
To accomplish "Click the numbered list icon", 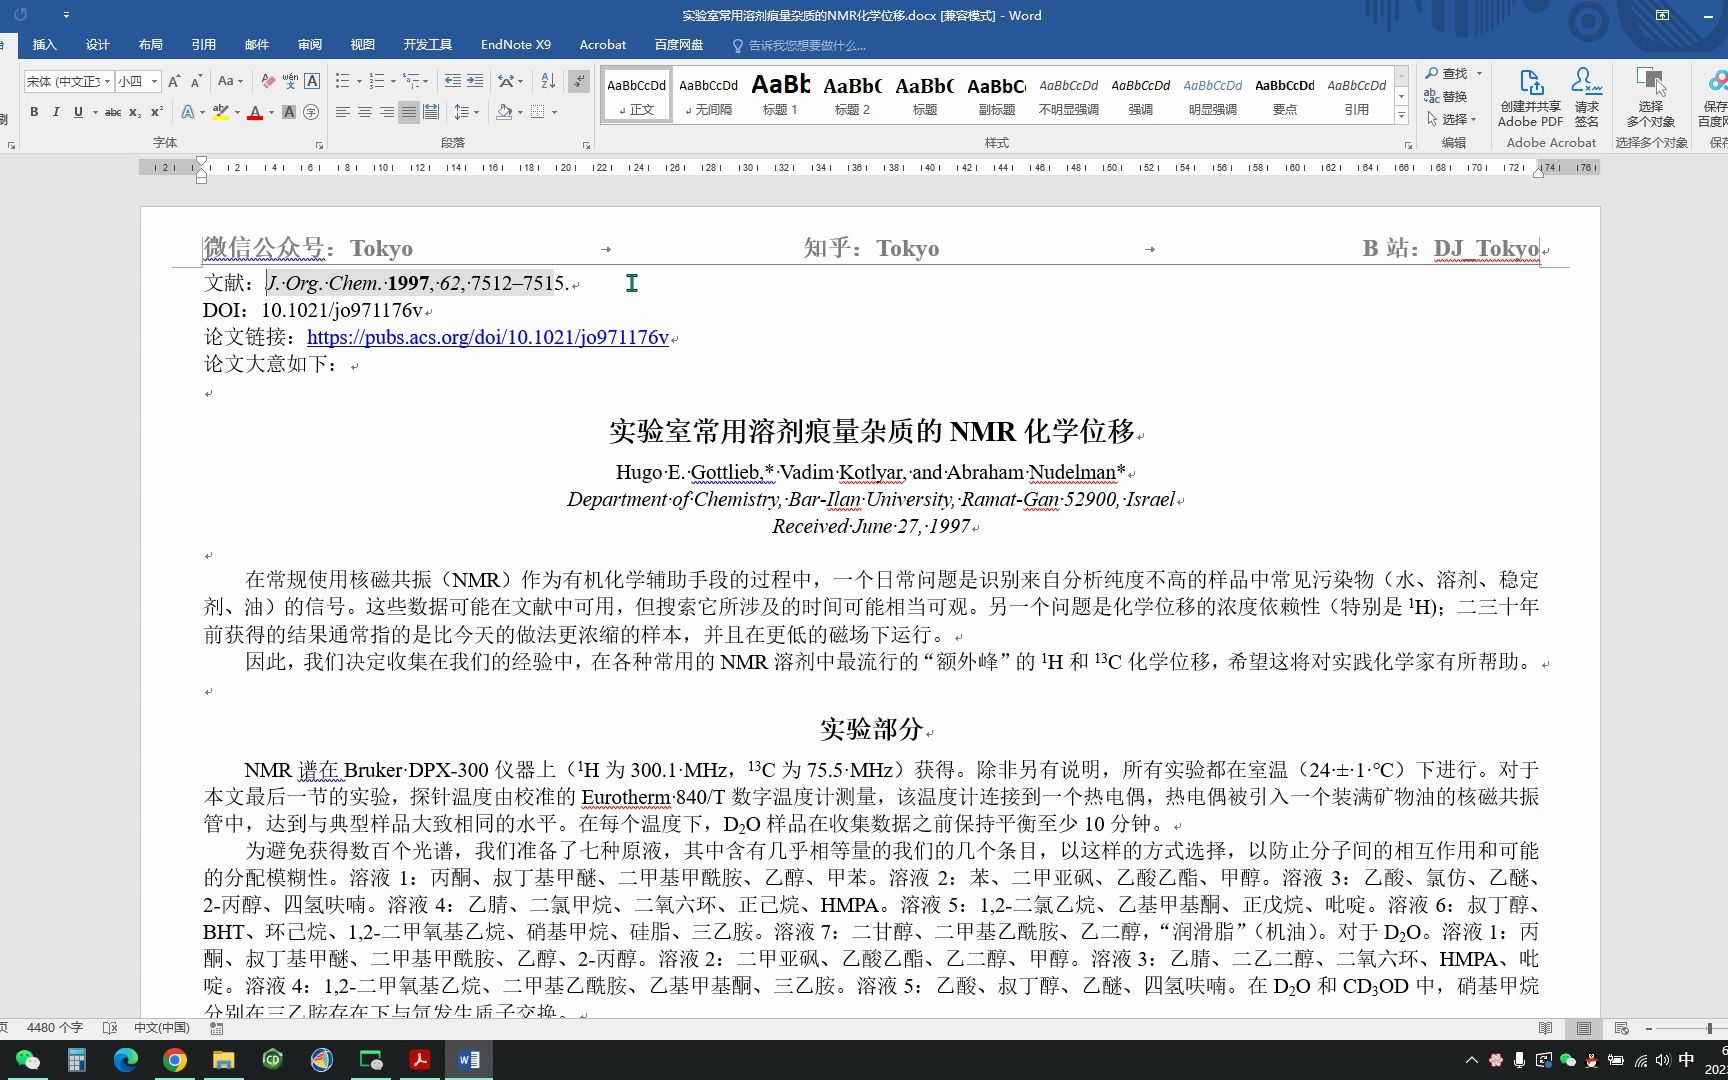I will pyautogui.click(x=377, y=81).
